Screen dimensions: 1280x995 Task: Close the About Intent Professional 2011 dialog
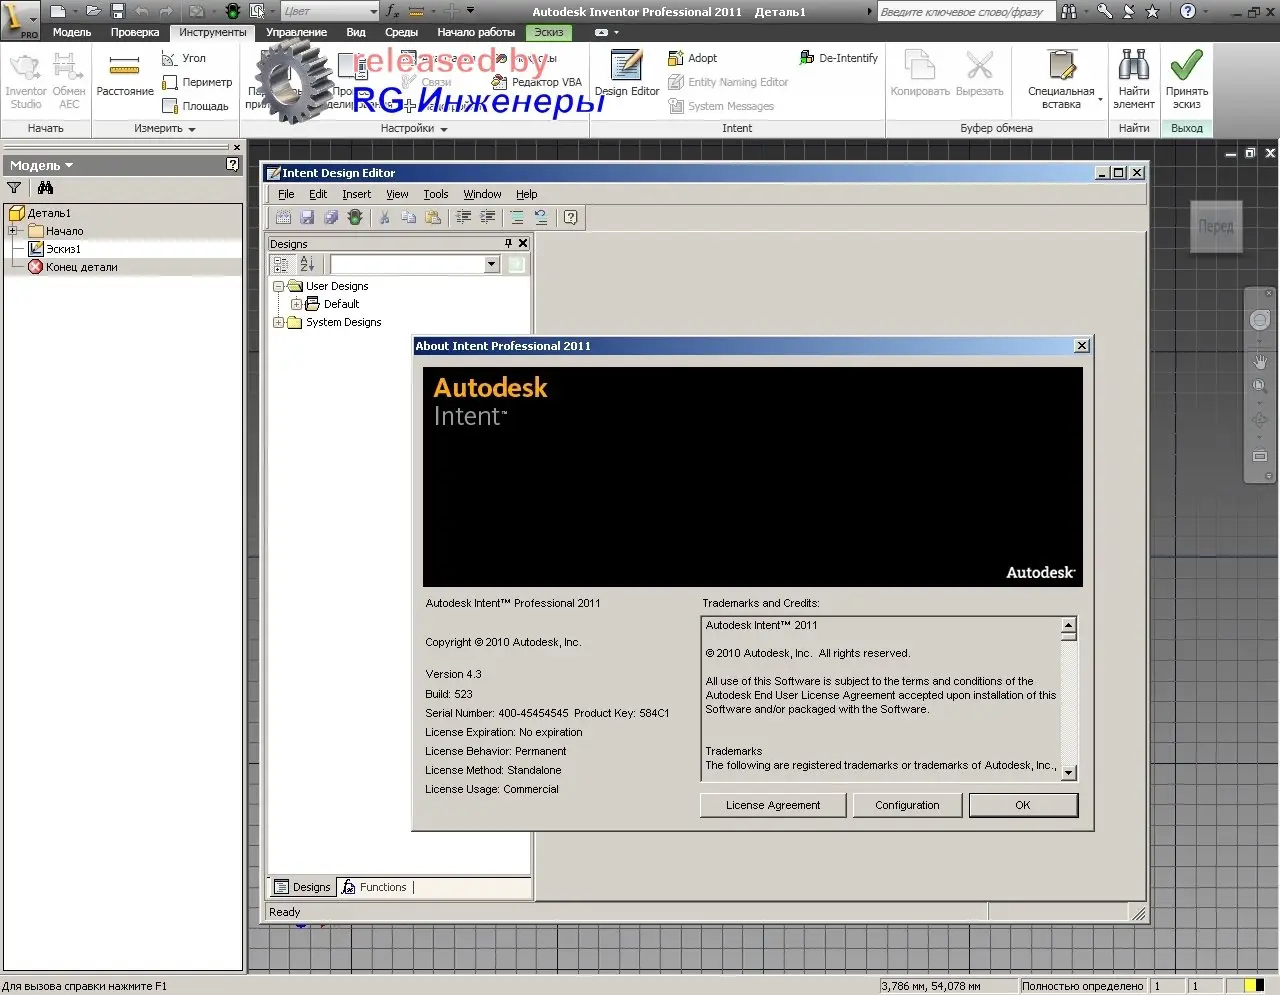[1082, 345]
